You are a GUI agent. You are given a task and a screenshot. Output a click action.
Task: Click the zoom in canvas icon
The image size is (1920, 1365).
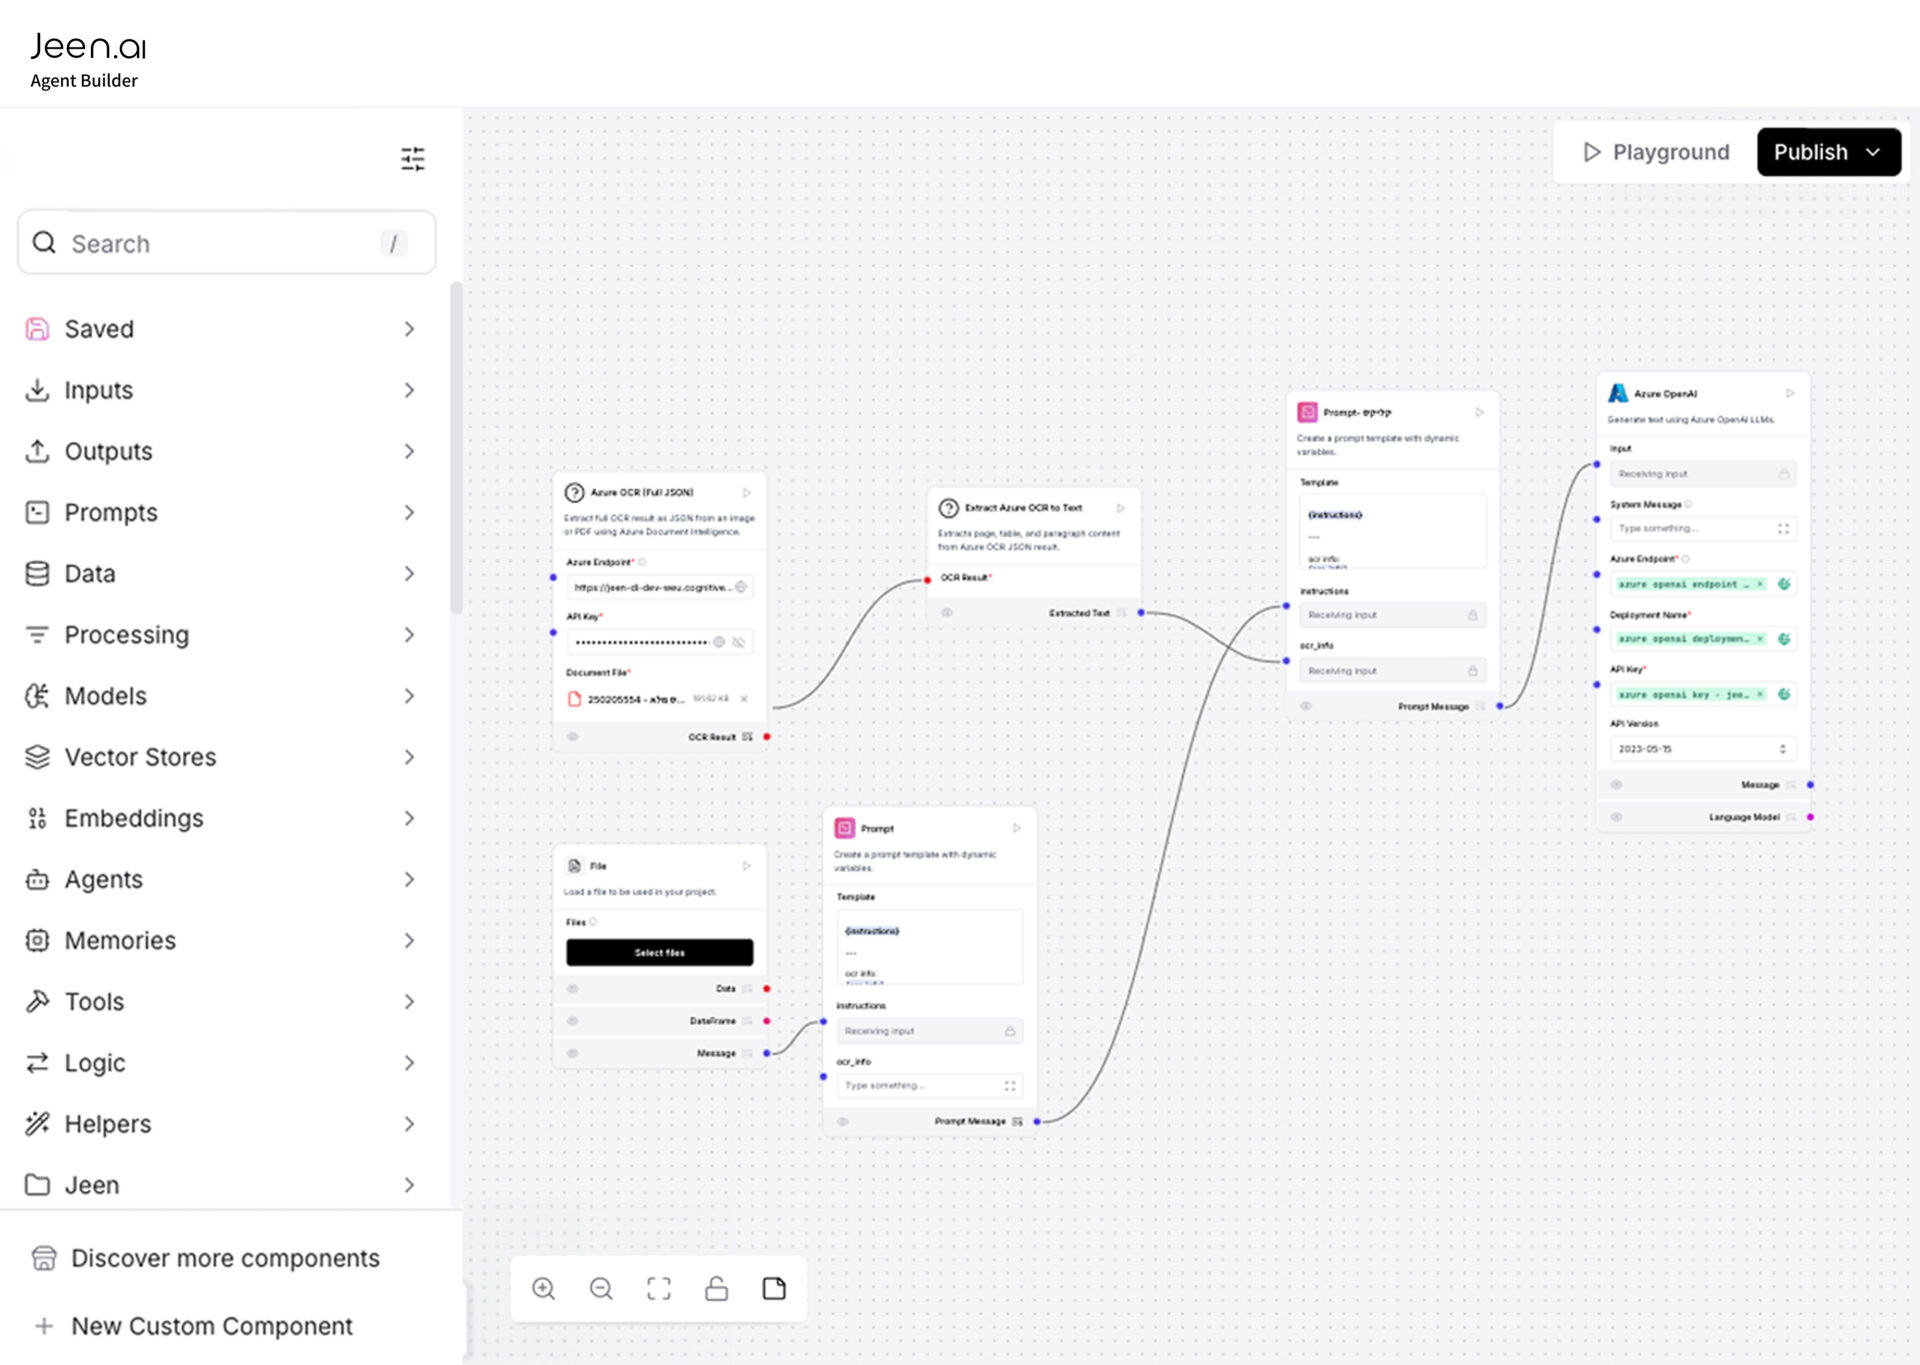coord(543,1289)
